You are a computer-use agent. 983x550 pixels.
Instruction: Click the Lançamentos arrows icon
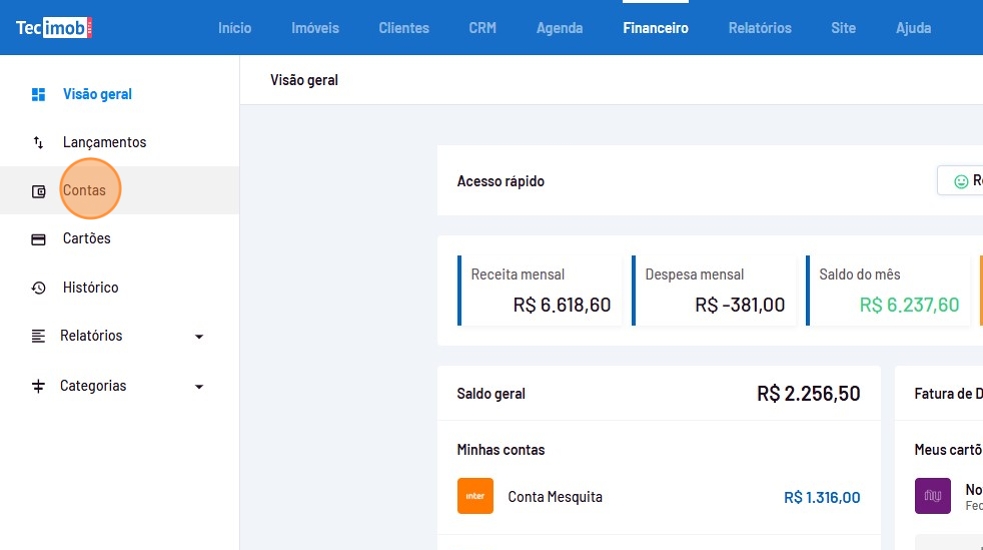click(38, 142)
